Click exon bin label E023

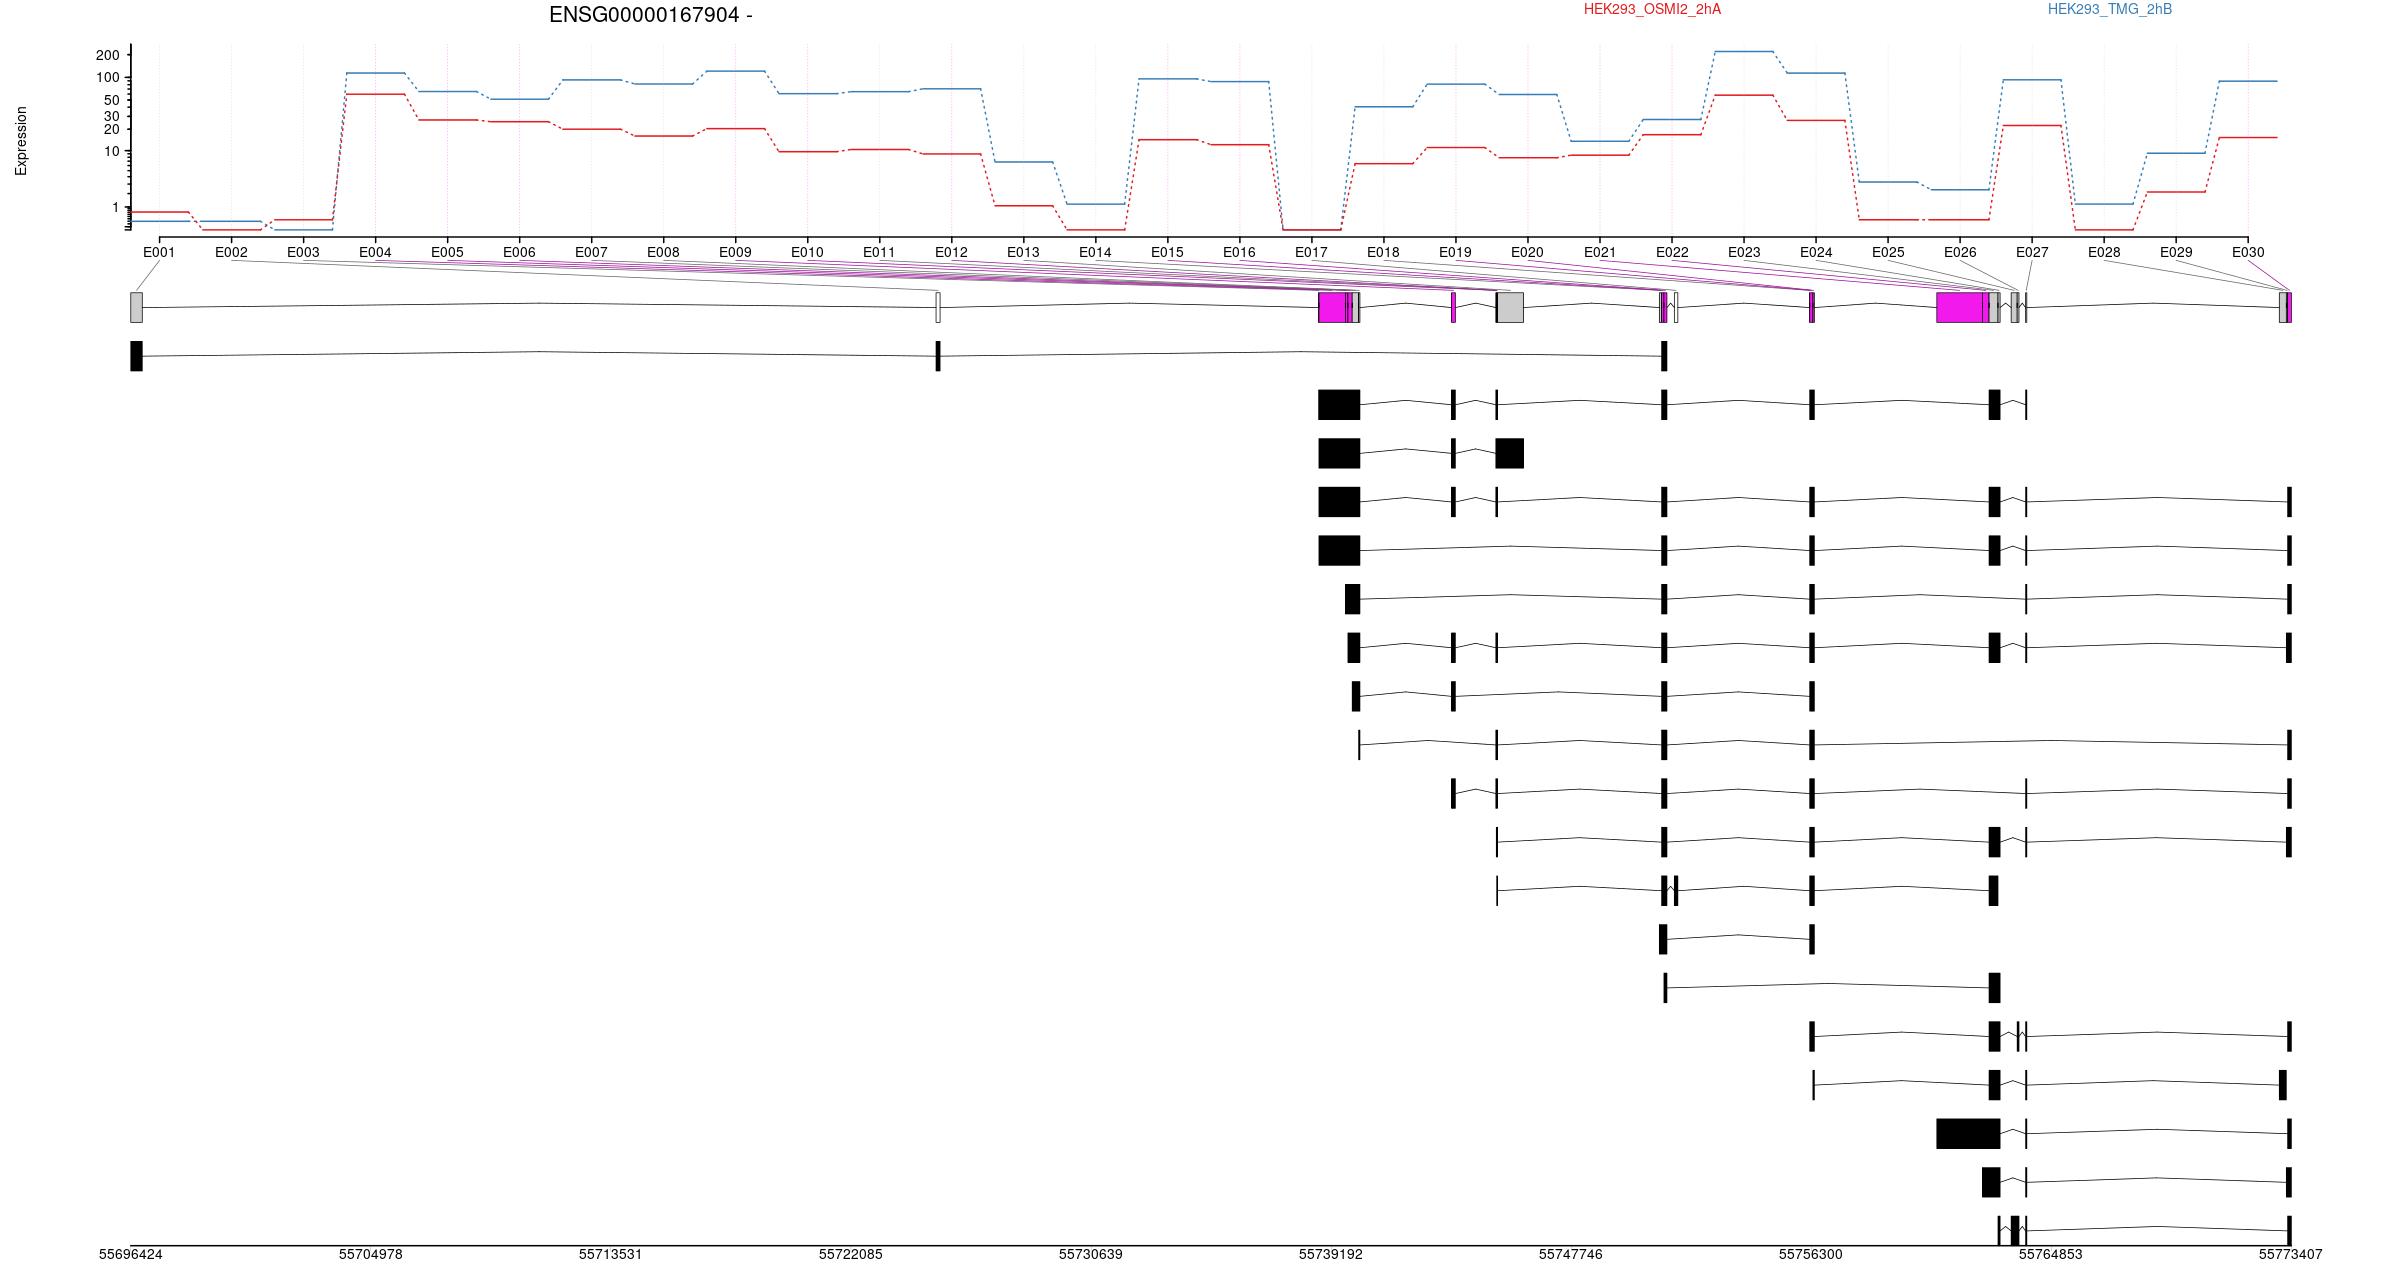pos(1744,252)
